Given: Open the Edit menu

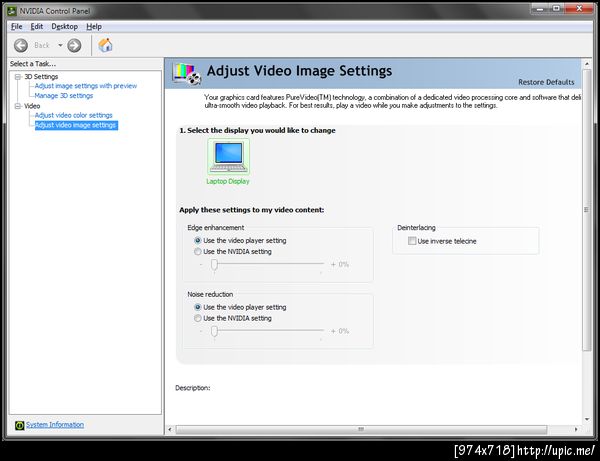Looking at the screenshot, I should [37, 26].
